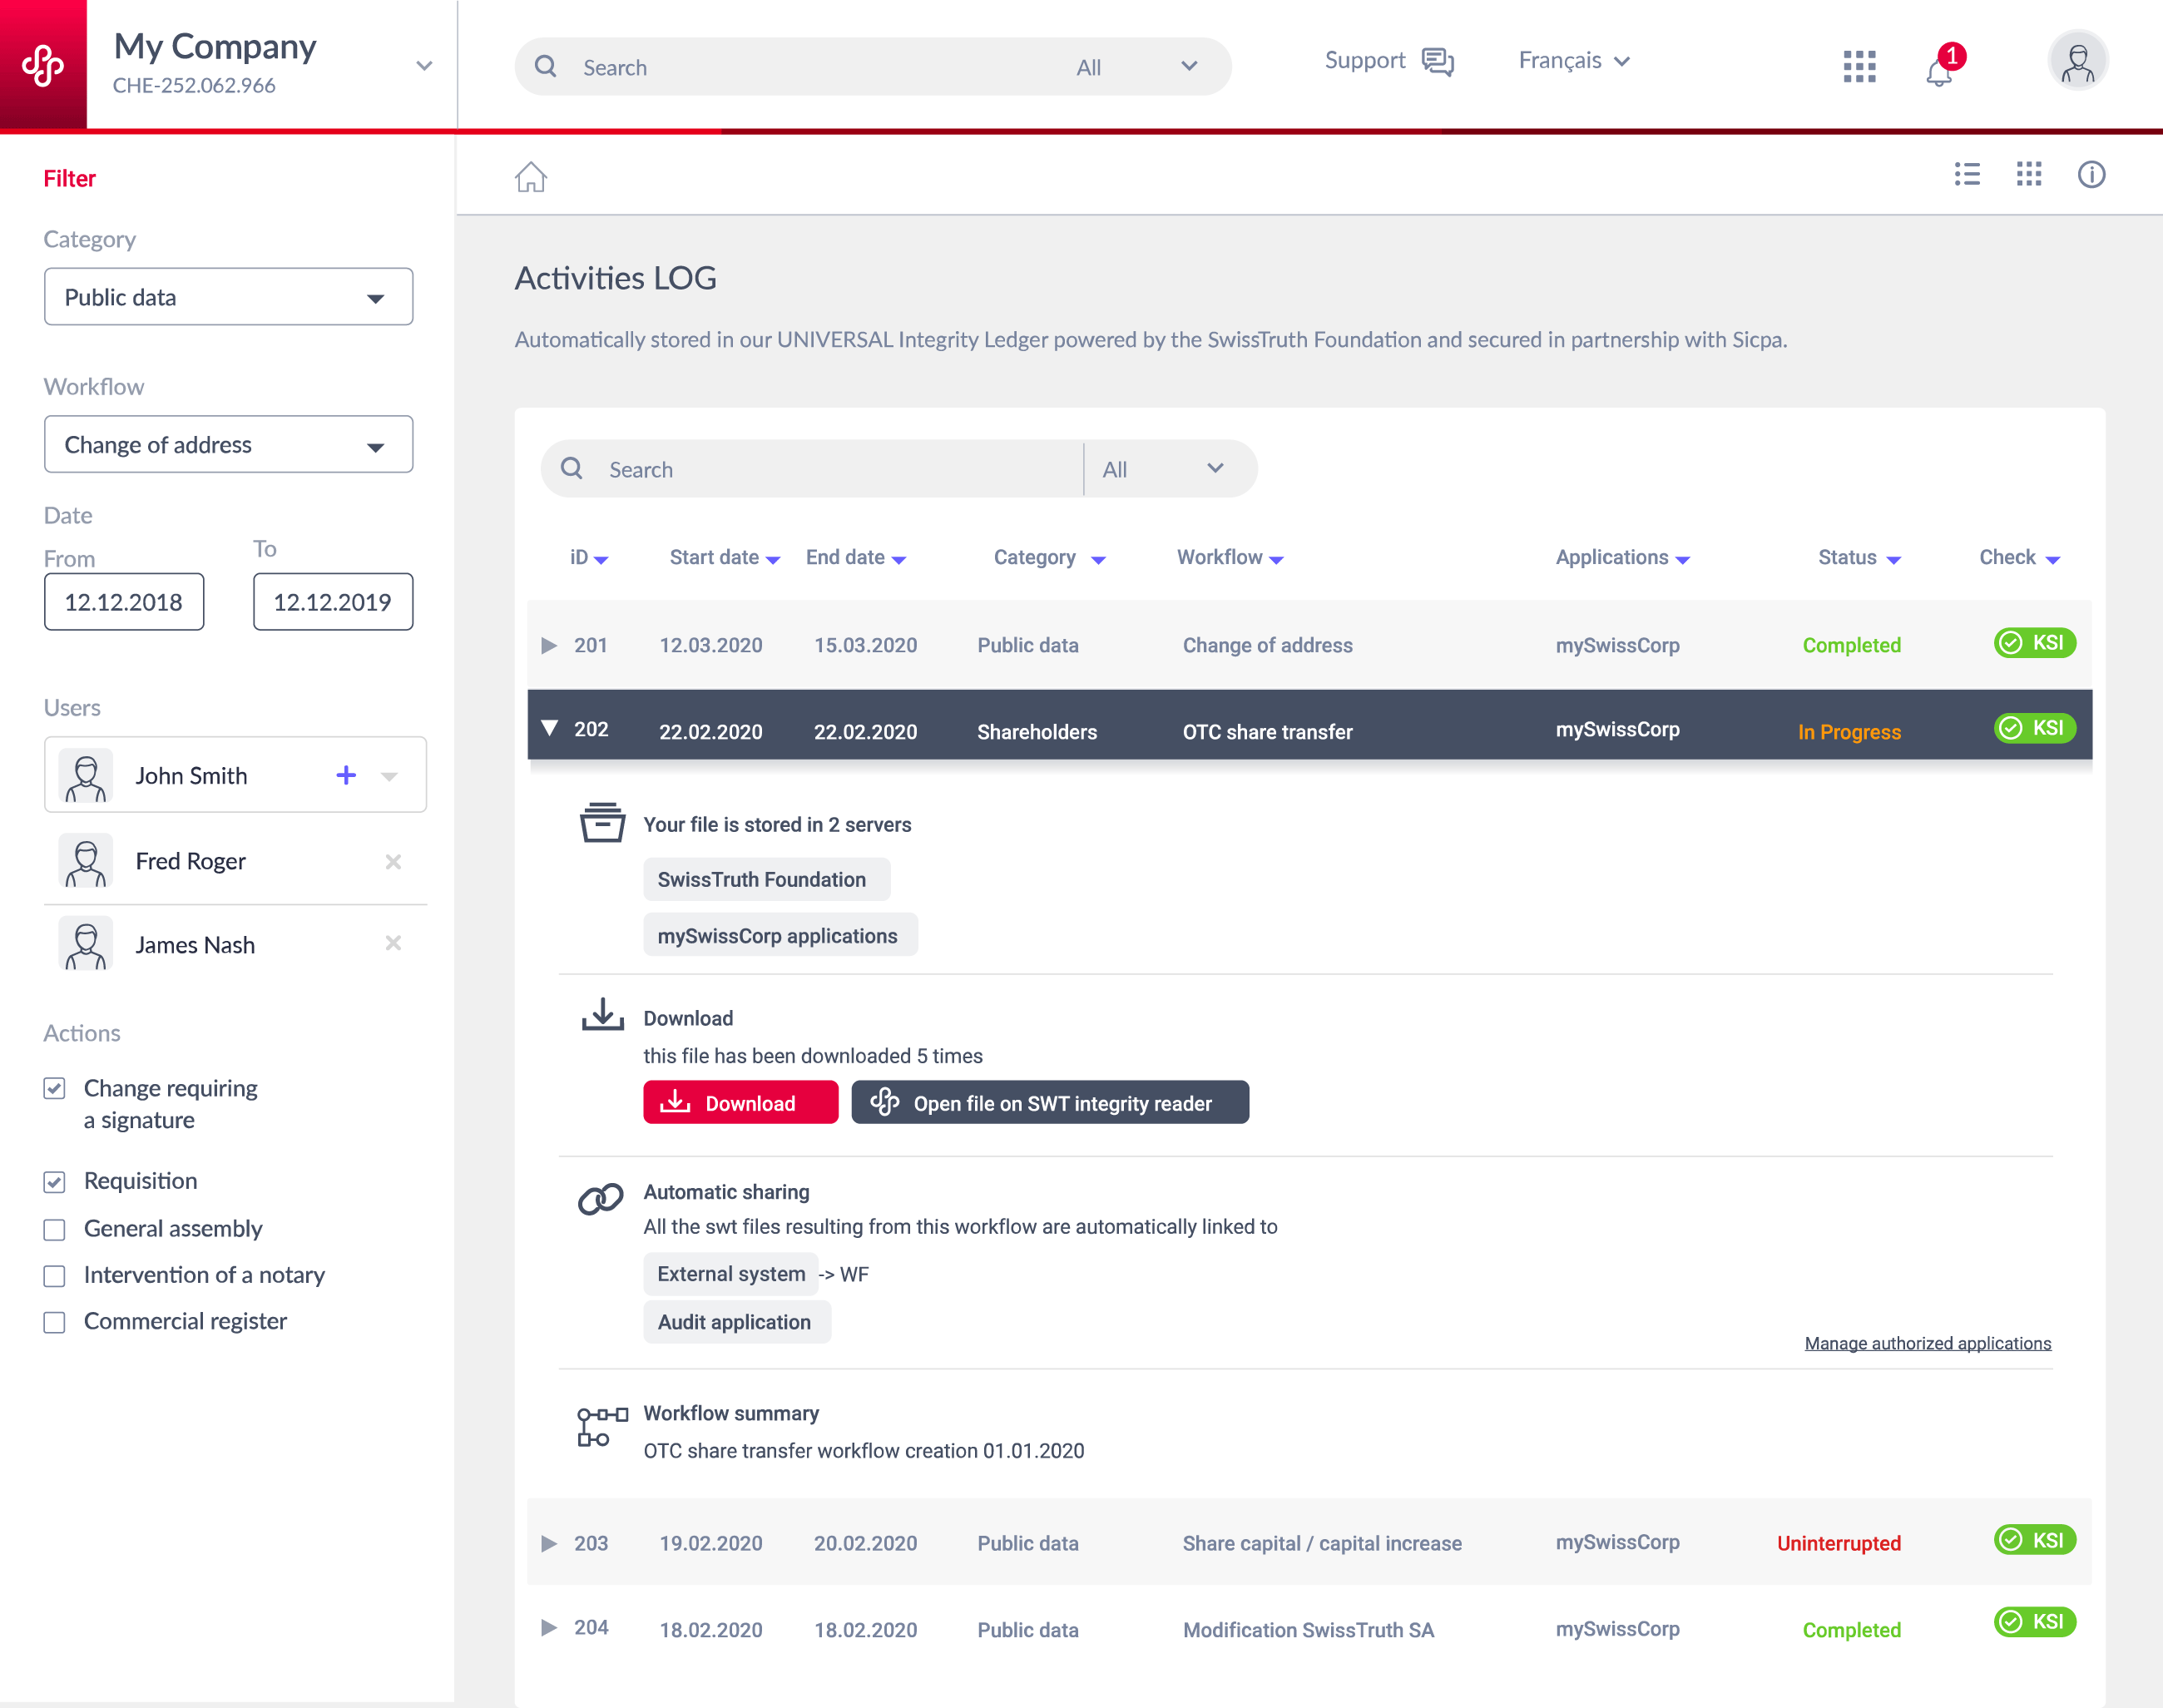Click the External system chip
The width and height of the screenshot is (2163, 1708).
[x=730, y=1274]
